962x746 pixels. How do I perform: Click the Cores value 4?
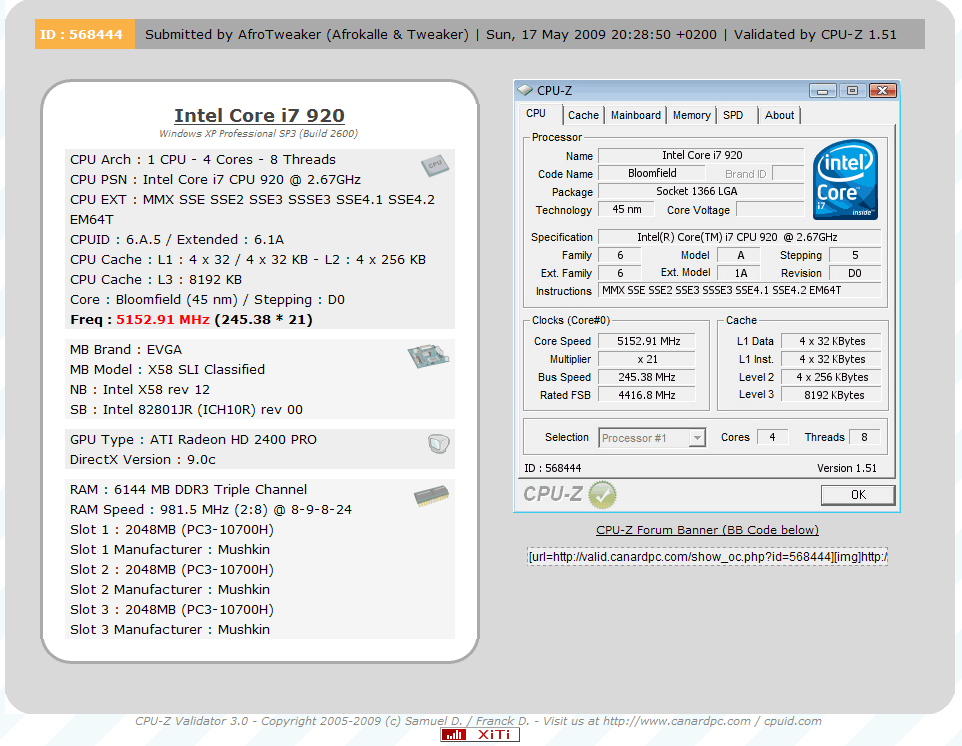point(772,437)
